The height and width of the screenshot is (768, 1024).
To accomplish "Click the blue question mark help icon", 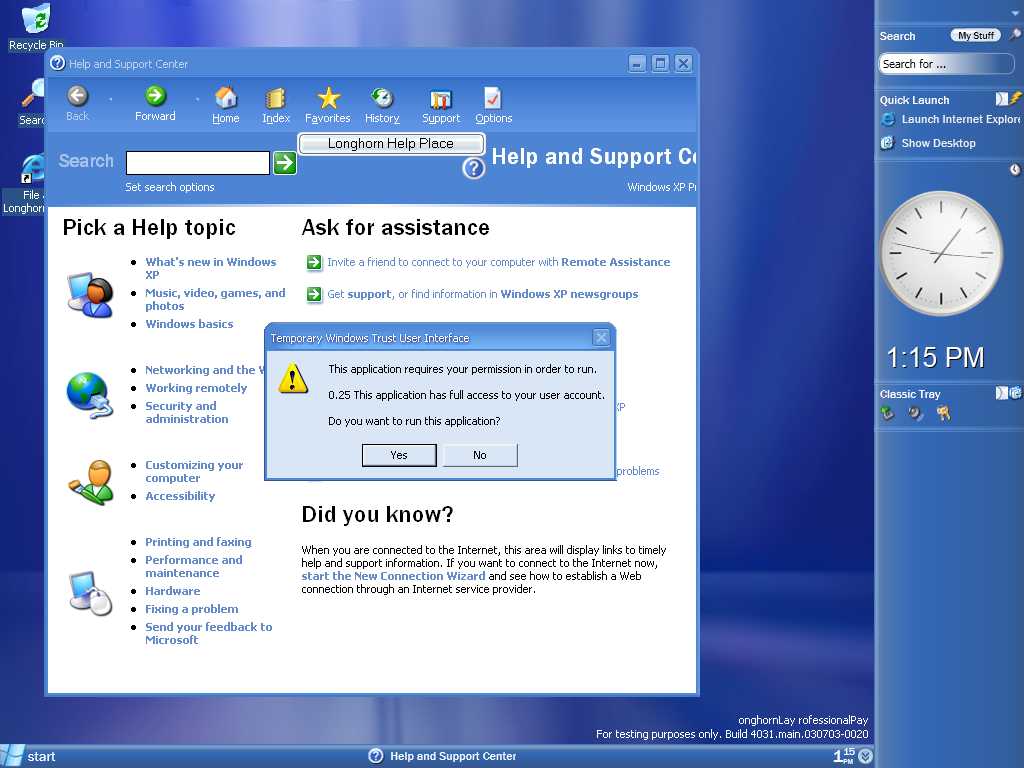I will click(x=473, y=168).
